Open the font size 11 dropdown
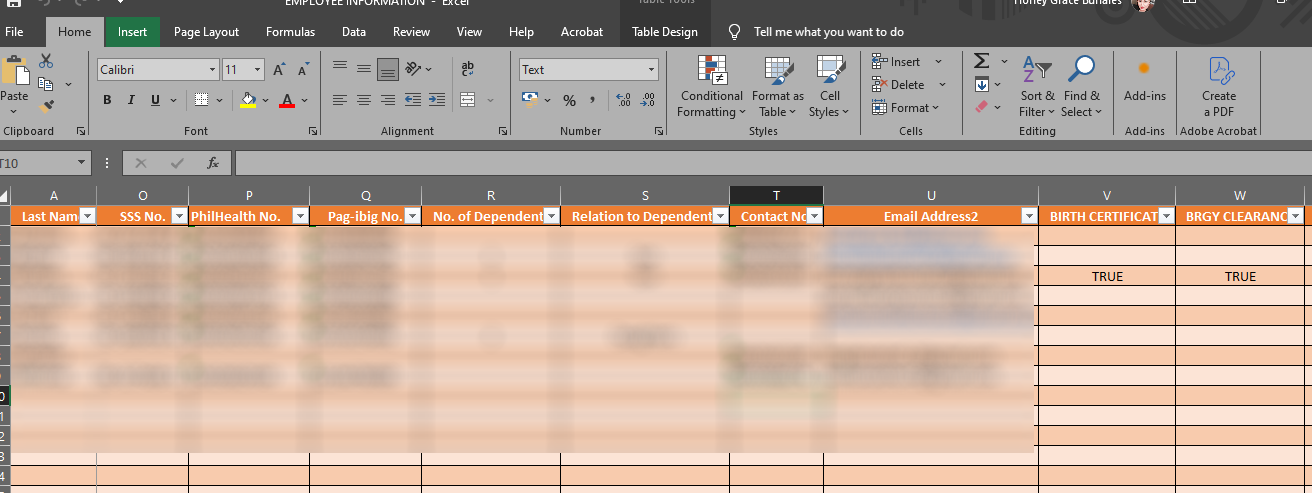Viewport: 1312px width, 493px height. point(258,70)
